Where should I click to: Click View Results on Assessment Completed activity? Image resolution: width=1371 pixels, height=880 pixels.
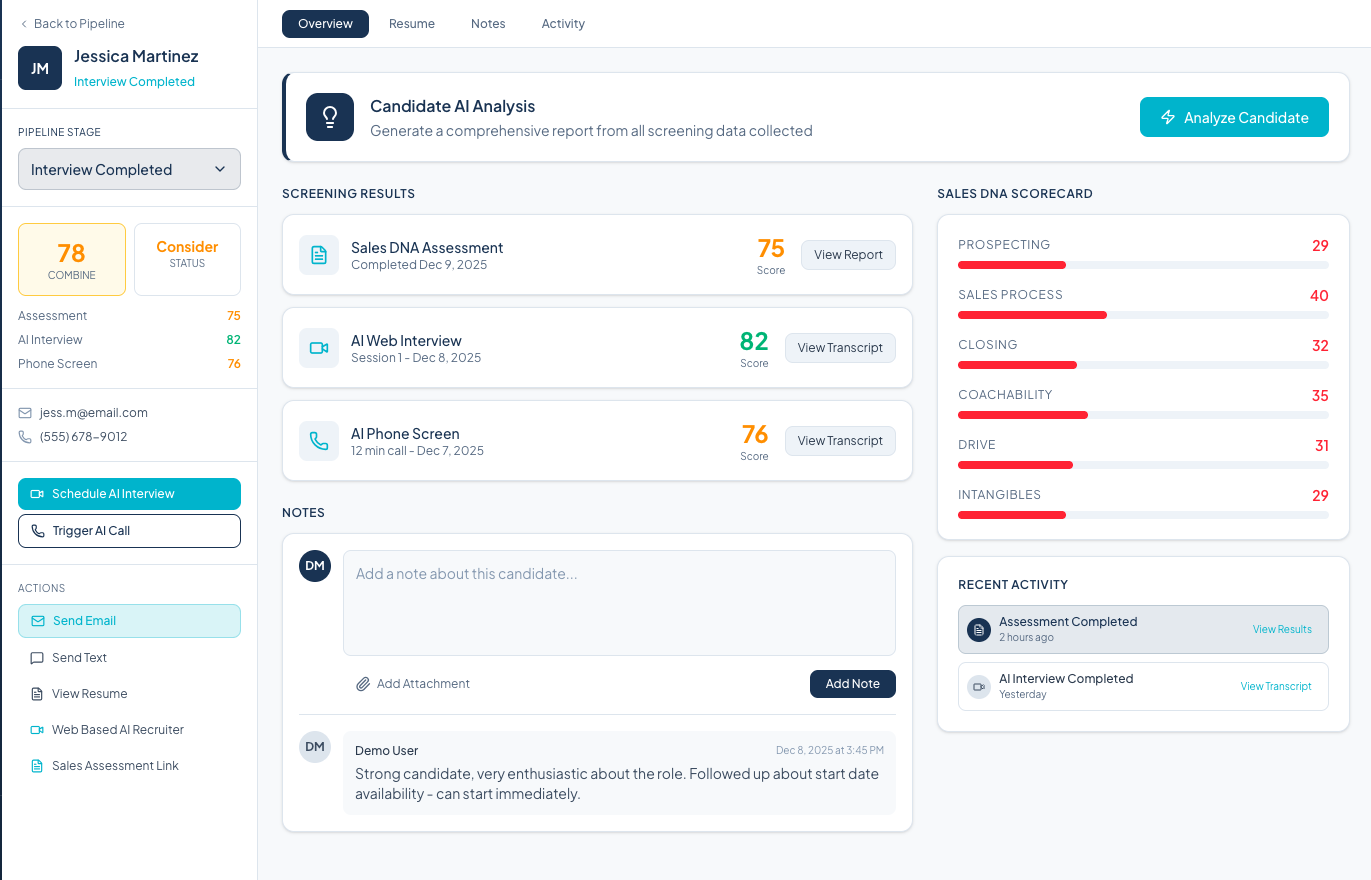pyautogui.click(x=1282, y=629)
